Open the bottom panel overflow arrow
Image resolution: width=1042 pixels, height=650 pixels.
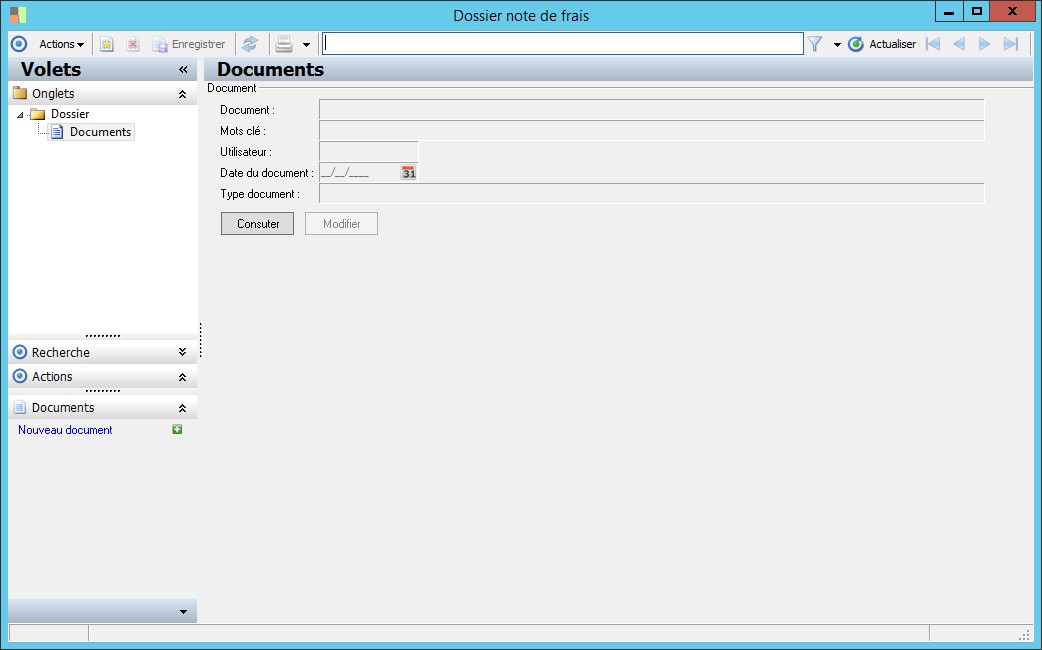[x=183, y=611]
